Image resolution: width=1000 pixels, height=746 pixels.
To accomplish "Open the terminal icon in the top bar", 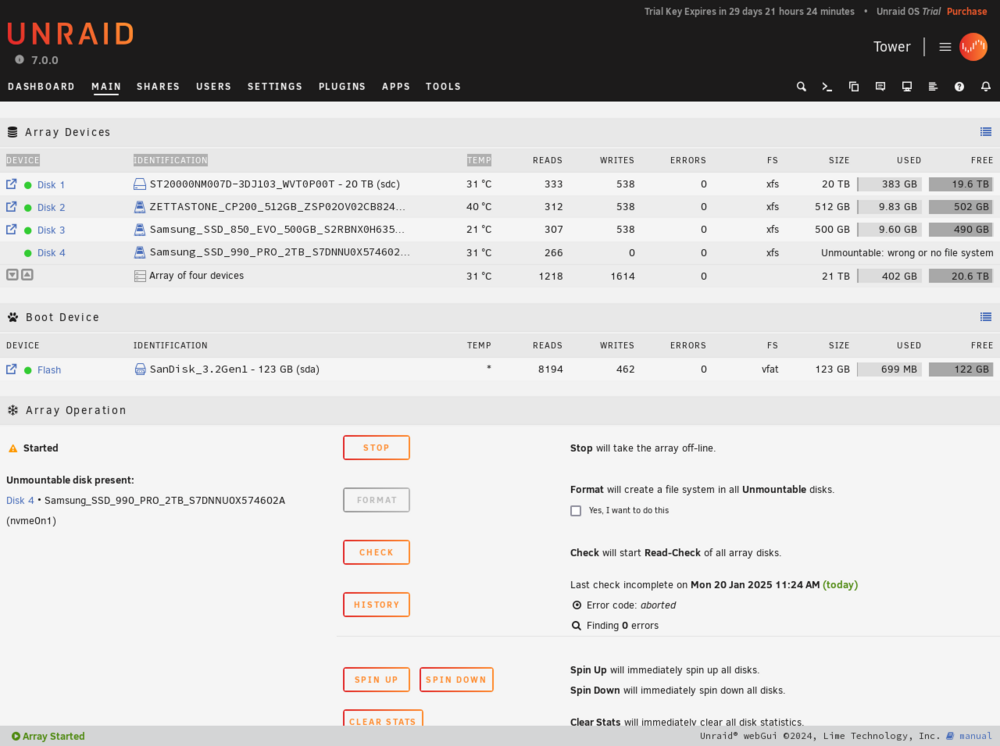I will point(827,87).
